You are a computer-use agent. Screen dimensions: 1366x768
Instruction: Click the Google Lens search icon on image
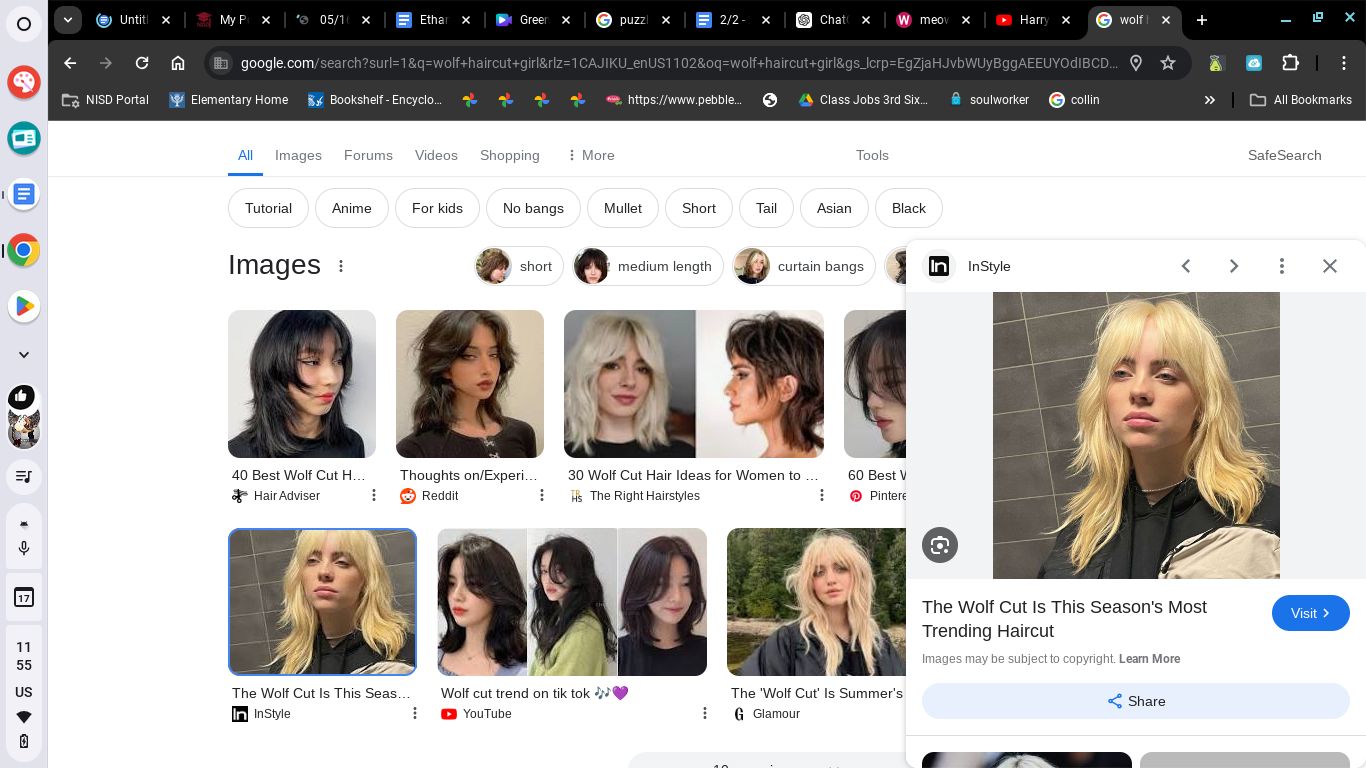tap(940, 545)
